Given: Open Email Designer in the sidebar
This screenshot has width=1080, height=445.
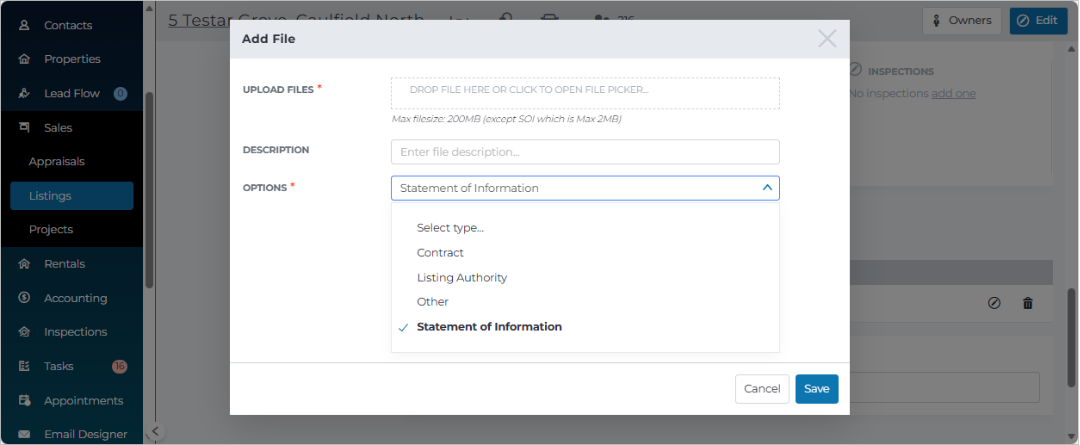Looking at the screenshot, I should tap(85, 435).
